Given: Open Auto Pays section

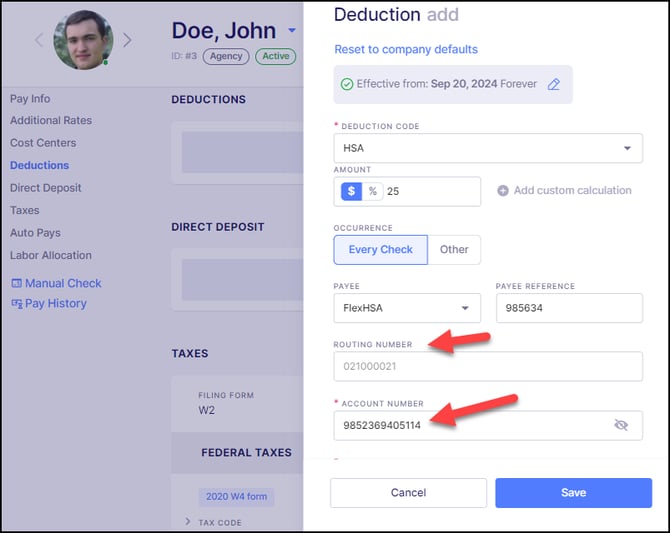Looking at the screenshot, I should pos(35,233).
